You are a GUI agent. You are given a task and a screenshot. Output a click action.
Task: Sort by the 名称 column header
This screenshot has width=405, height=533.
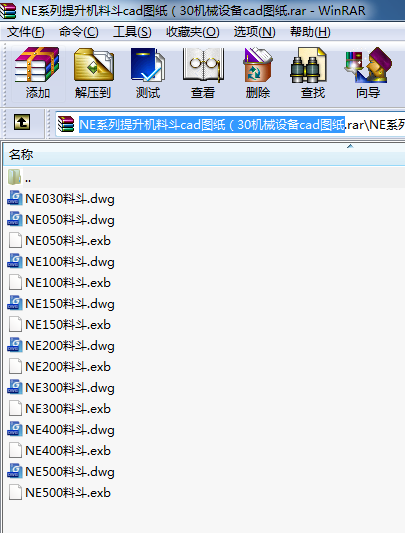[x=204, y=155]
